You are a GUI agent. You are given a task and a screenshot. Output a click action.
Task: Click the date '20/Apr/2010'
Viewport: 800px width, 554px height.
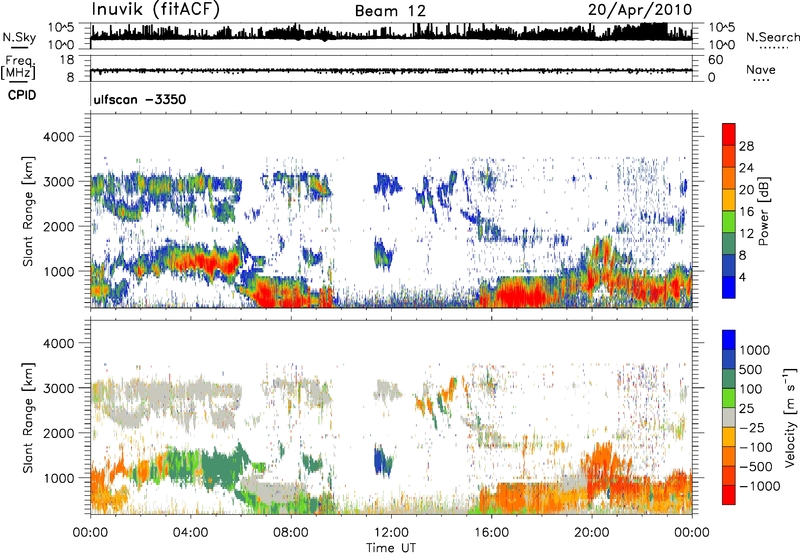tap(640, 10)
